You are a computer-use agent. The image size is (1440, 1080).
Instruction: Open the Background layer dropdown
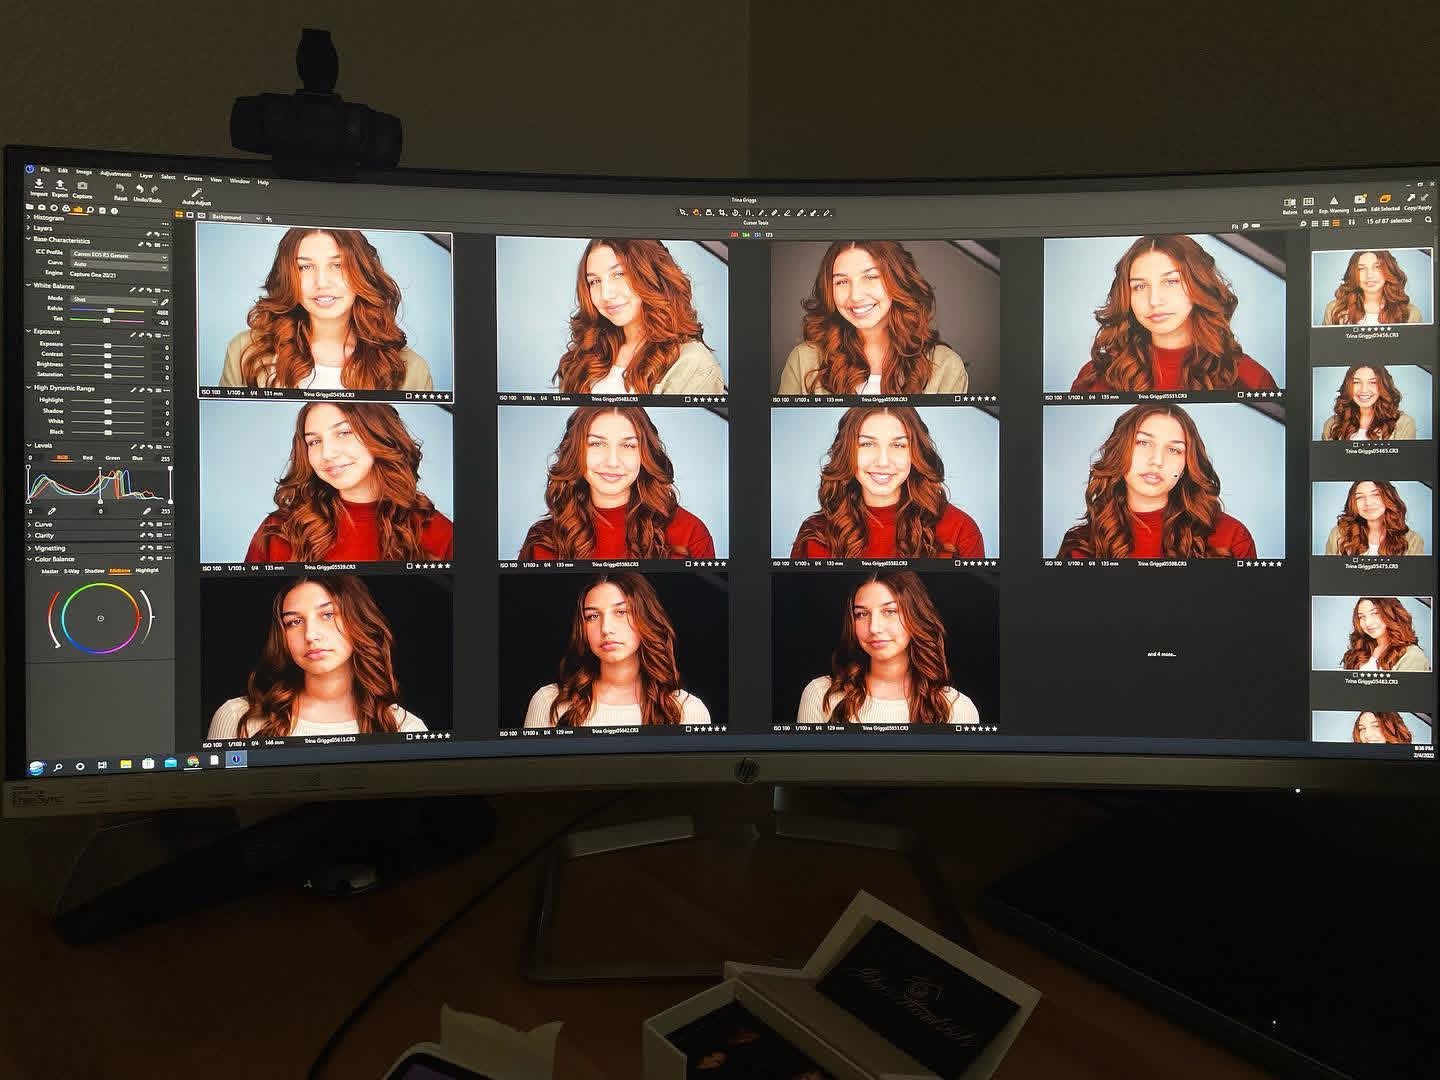pos(235,217)
